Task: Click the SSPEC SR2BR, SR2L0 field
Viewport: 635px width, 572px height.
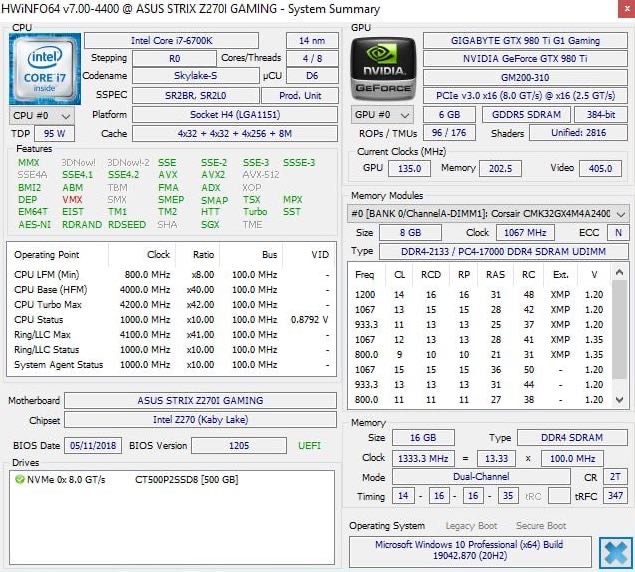Action: tap(196, 96)
